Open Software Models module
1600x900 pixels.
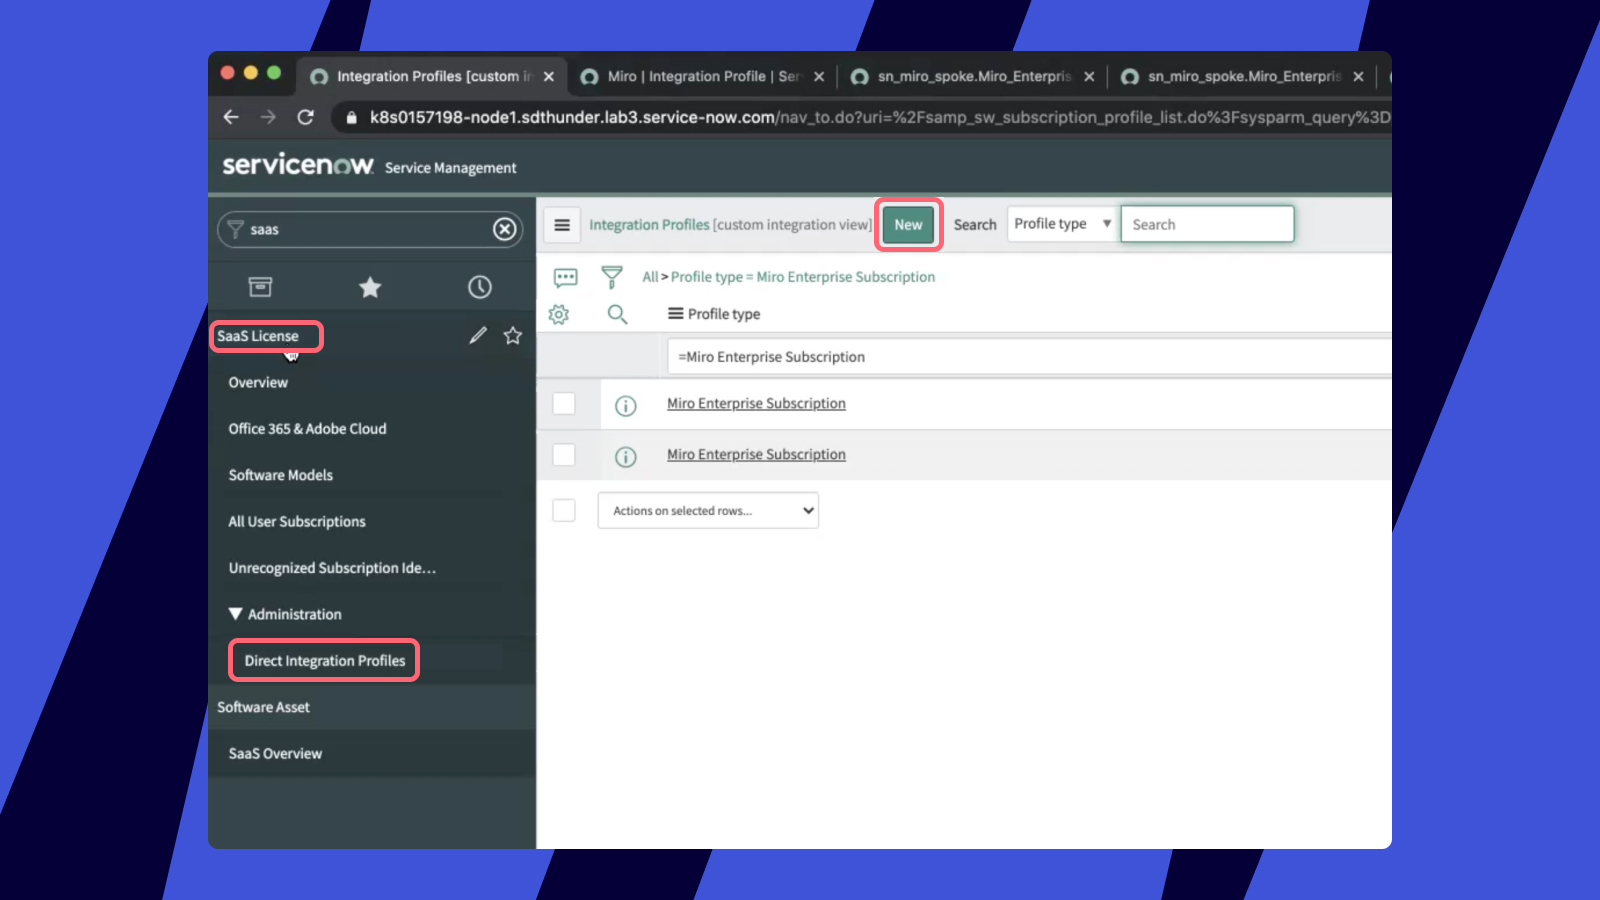(x=281, y=475)
